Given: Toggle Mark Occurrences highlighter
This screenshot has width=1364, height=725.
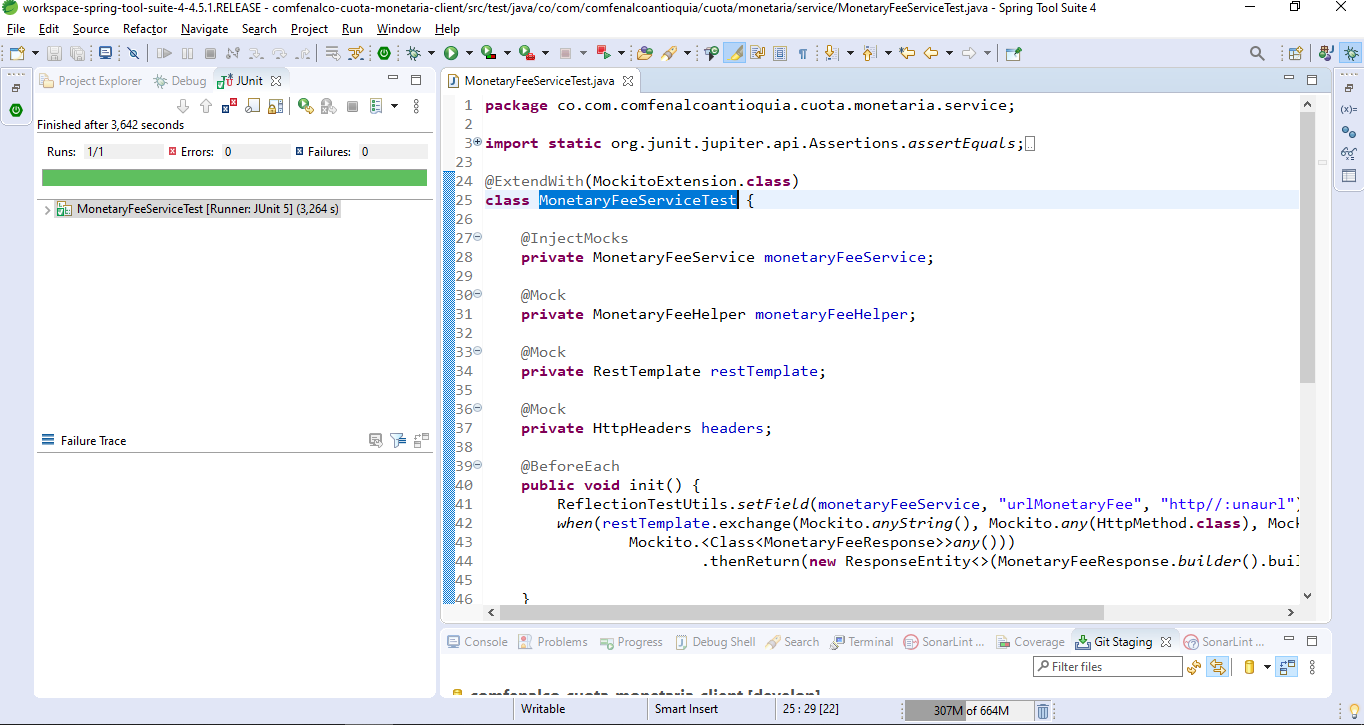Looking at the screenshot, I should point(735,53).
